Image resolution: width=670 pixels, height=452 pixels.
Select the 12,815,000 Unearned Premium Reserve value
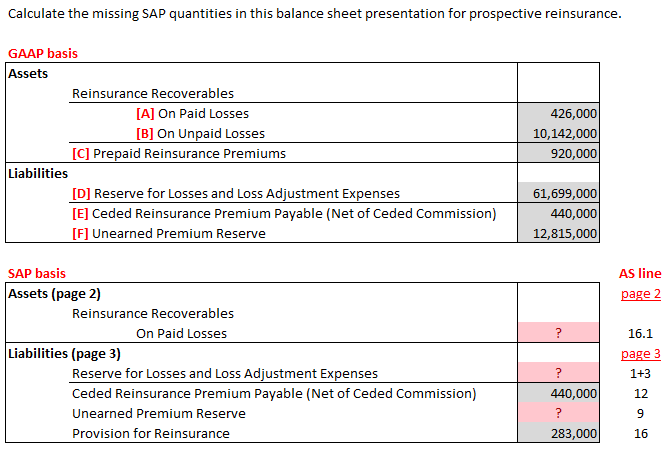point(558,233)
